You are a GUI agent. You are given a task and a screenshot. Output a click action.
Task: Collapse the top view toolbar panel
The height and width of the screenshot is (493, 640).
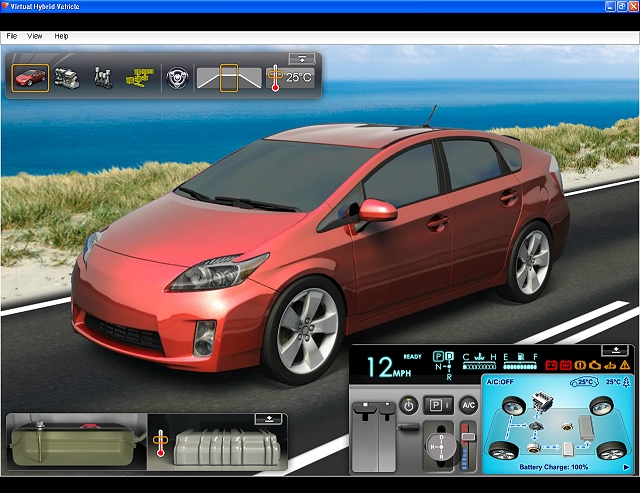[302, 59]
